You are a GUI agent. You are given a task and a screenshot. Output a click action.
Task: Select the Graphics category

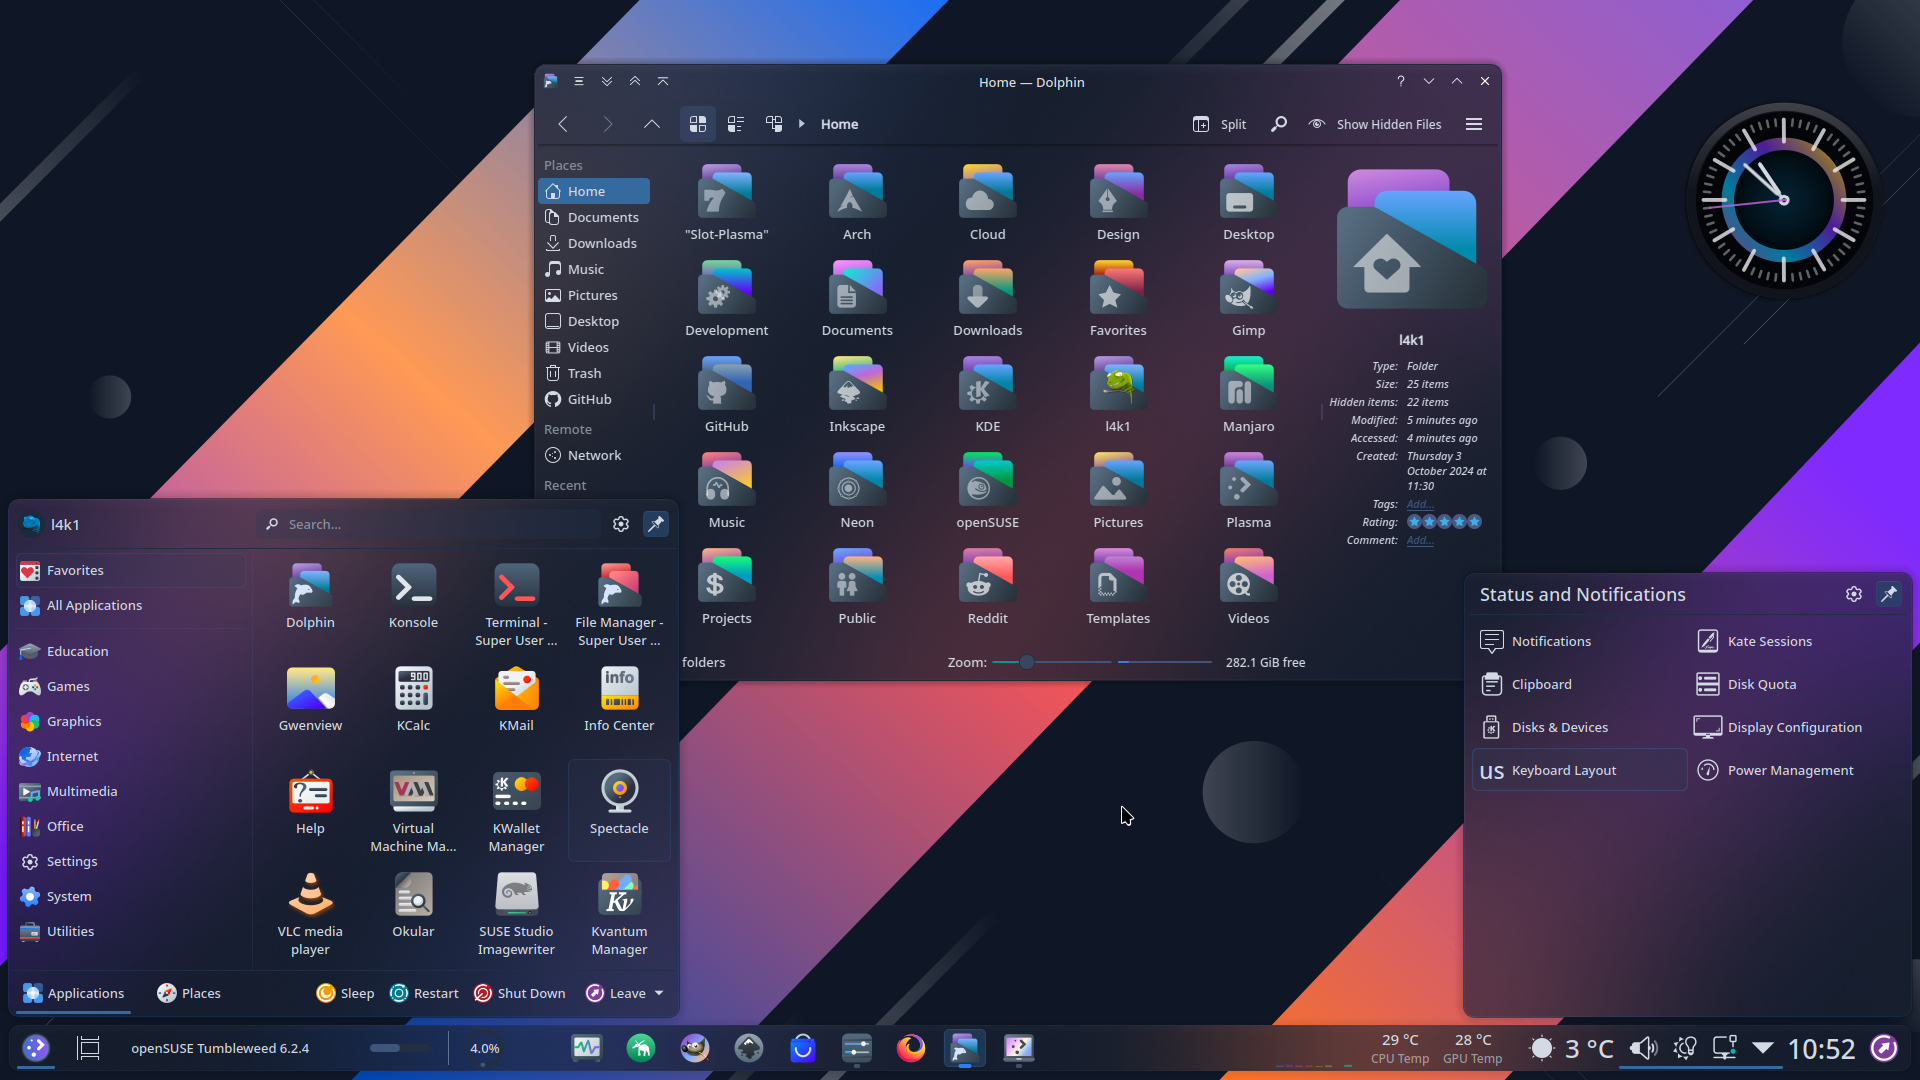pos(130,721)
